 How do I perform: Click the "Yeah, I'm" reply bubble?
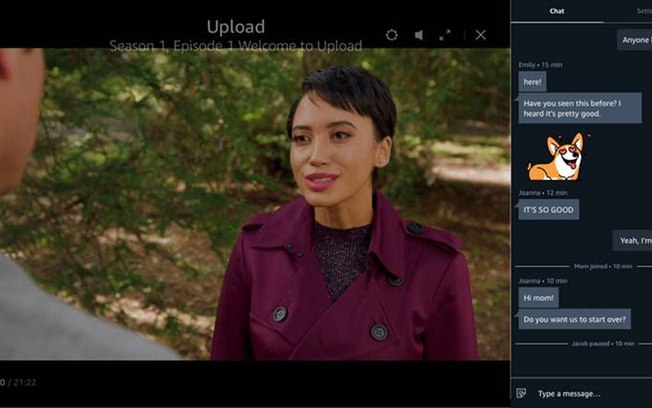[632, 241]
